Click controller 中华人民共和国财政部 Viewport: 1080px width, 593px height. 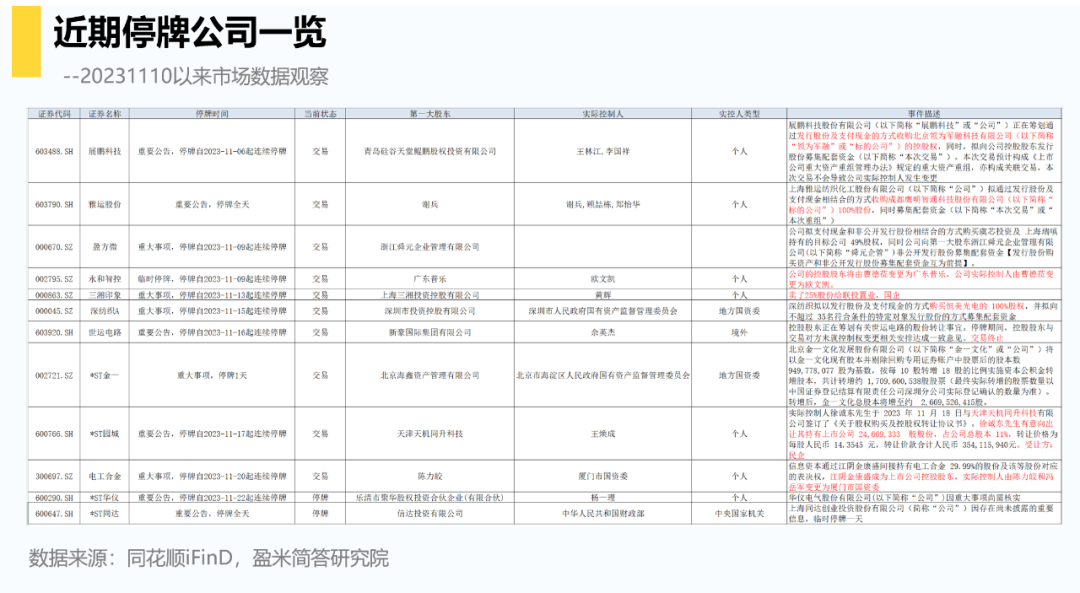[603, 513]
